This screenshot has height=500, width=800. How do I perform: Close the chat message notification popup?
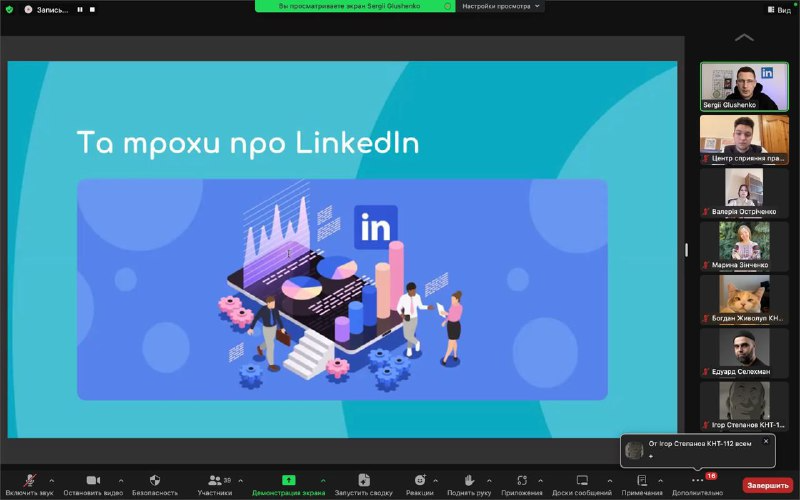766,441
